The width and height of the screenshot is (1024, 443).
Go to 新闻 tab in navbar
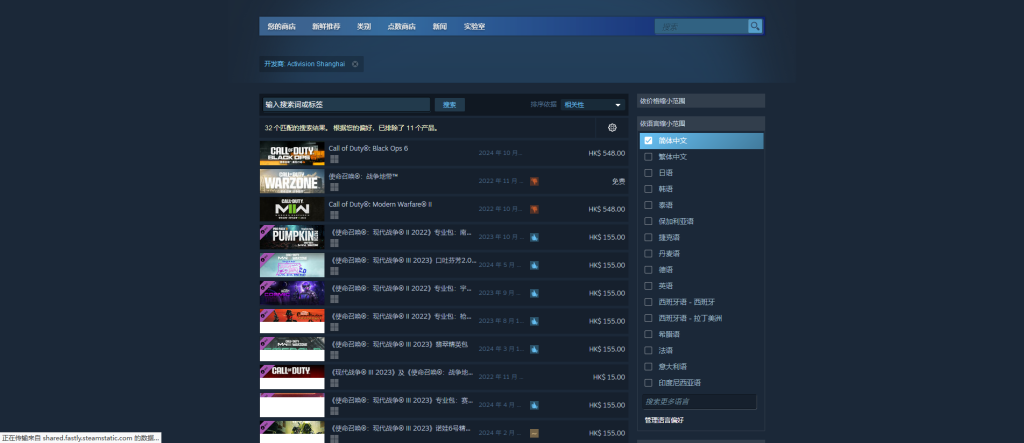tap(440, 27)
